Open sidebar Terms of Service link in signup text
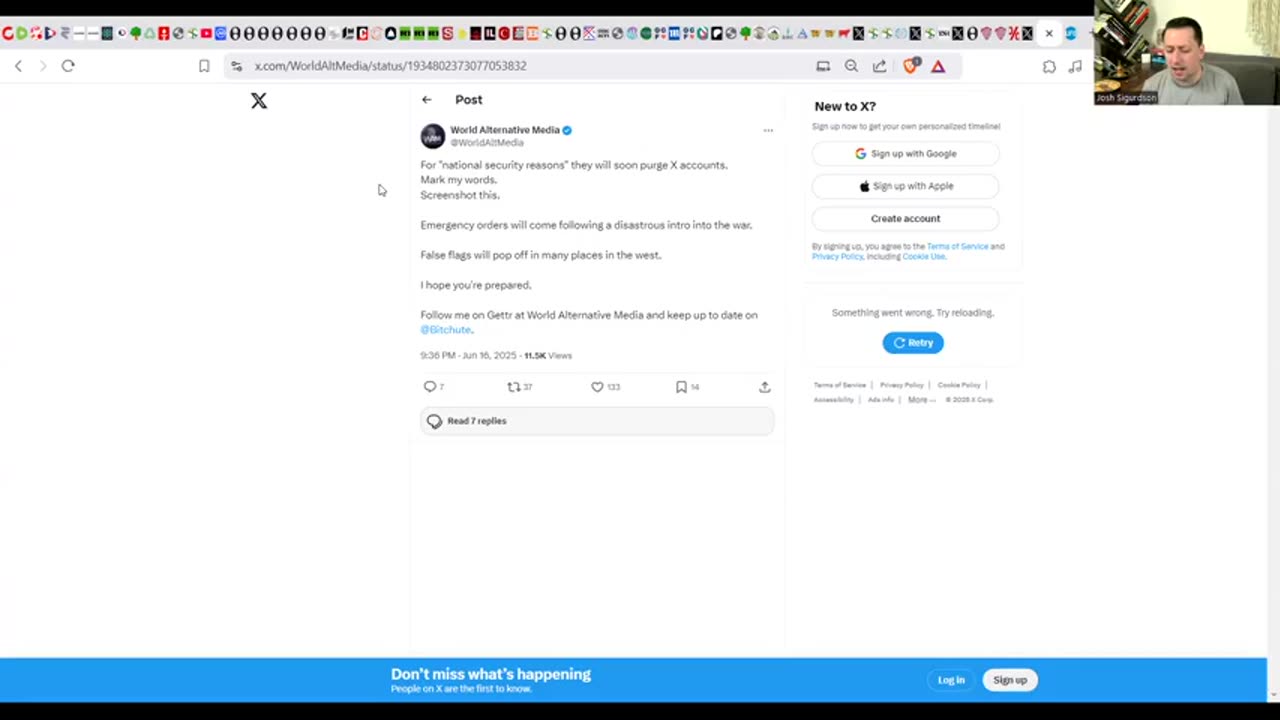The image size is (1280, 720). (x=957, y=246)
